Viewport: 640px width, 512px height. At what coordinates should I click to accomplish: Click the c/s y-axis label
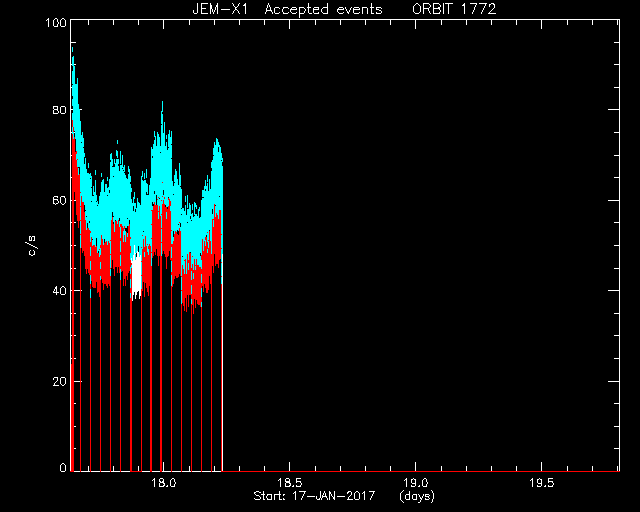(32, 246)
